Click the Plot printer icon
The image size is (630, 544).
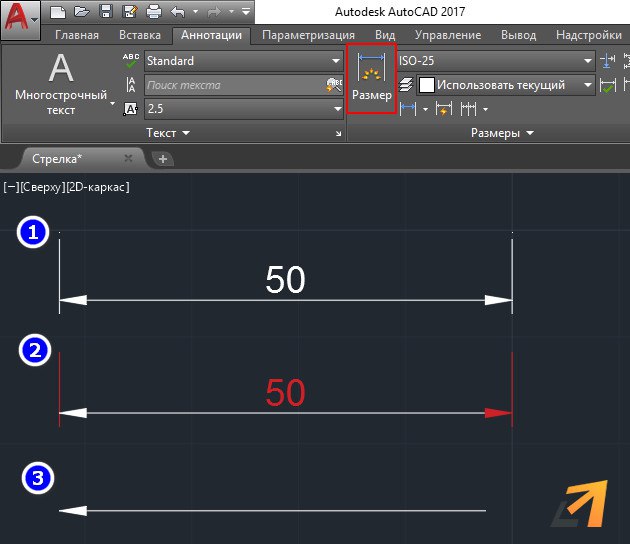[x=154, y=12]
